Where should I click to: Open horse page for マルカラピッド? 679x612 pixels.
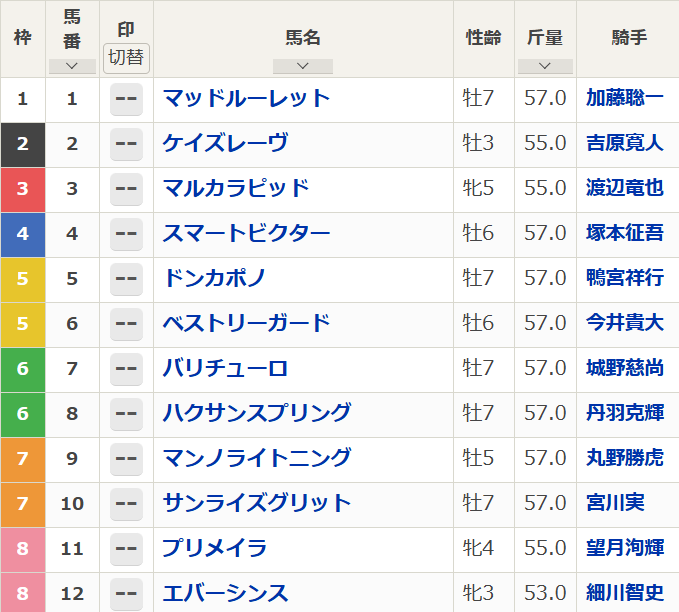pos(236,189)
